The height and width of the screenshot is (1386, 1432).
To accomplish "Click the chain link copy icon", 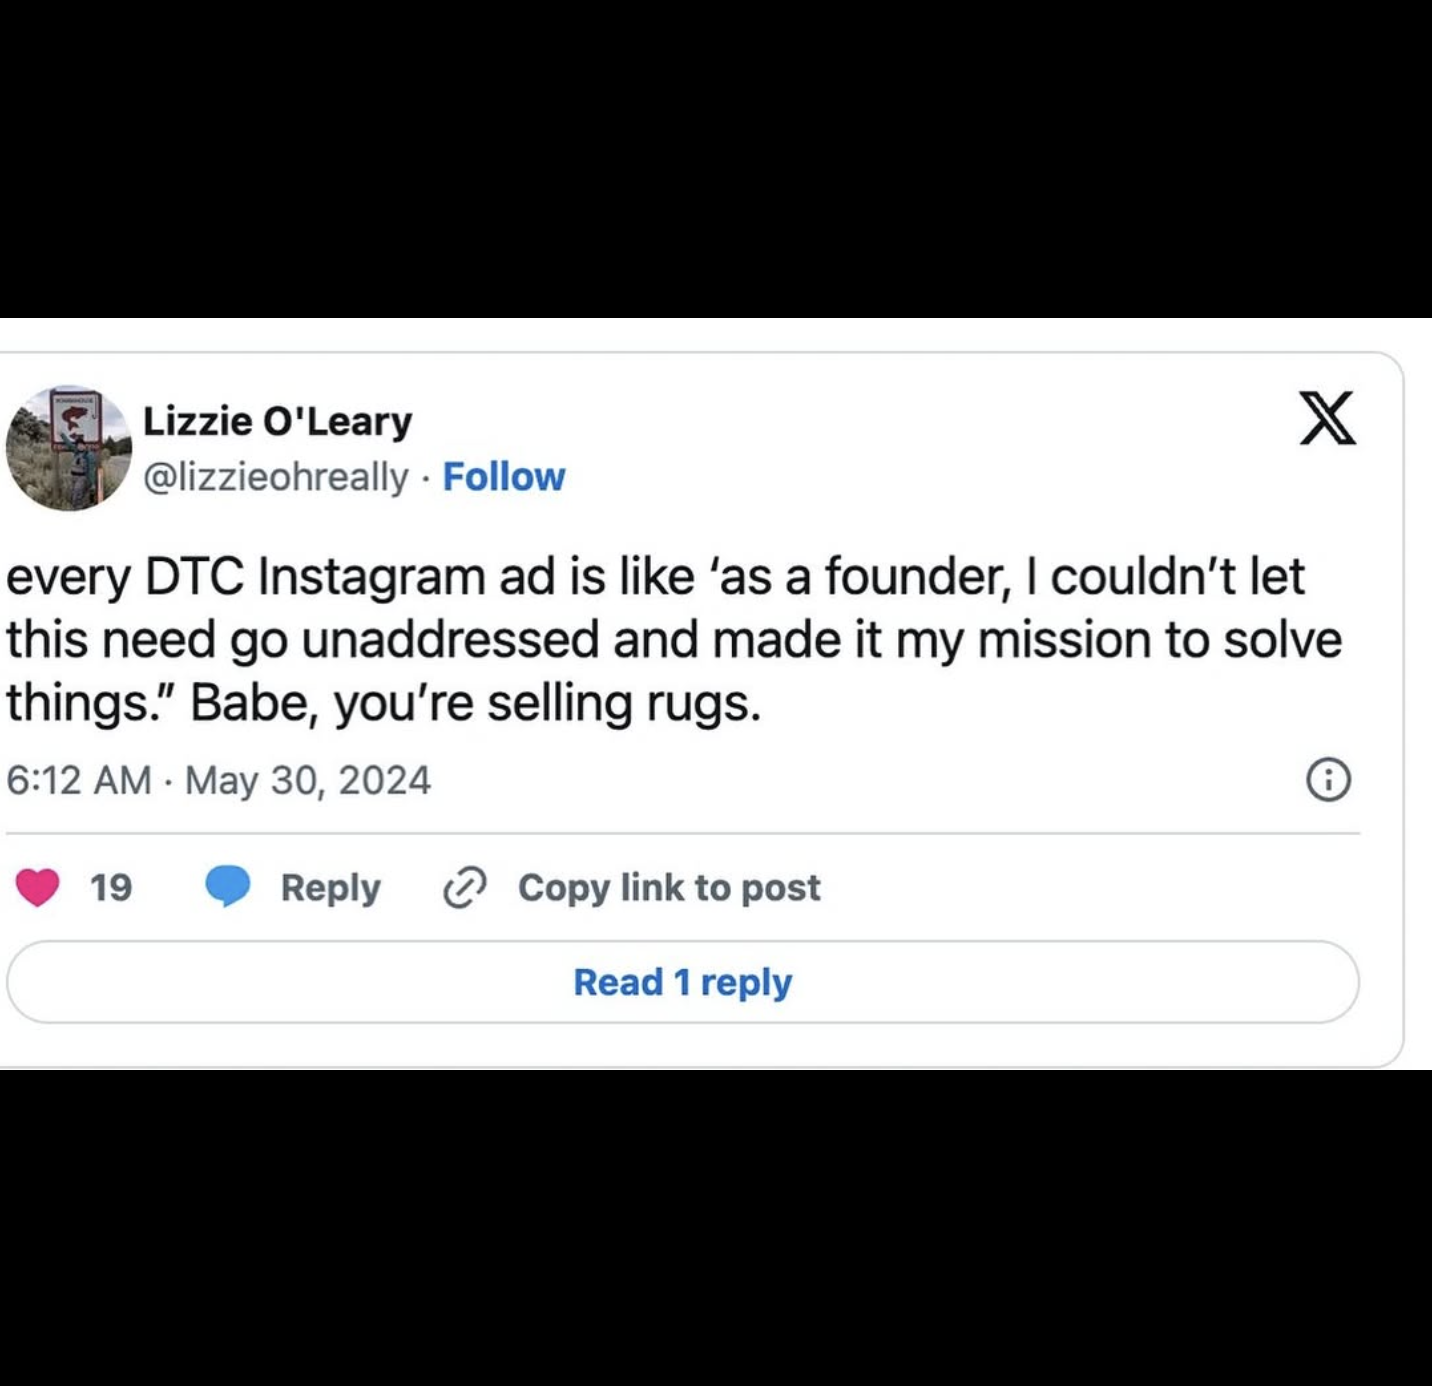I will (465, 887).
